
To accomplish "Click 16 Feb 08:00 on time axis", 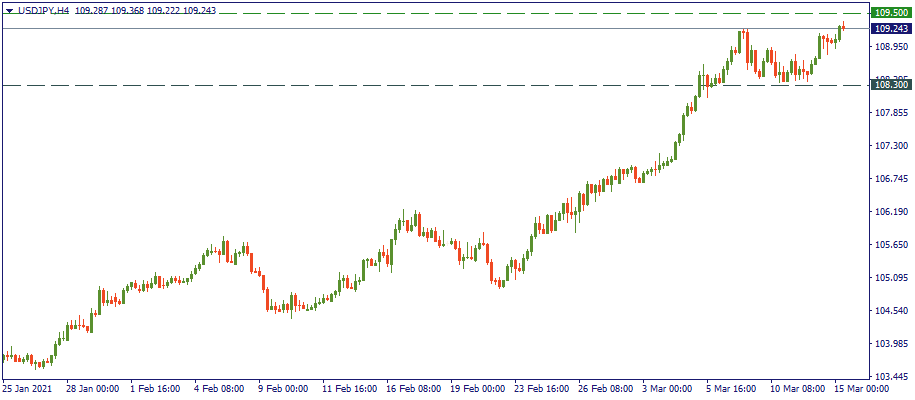I will click(x=414, y=388).
